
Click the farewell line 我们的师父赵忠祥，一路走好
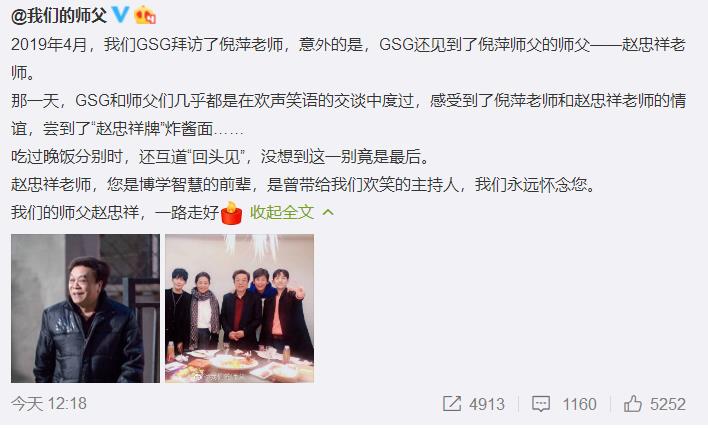tap(115, 212)
